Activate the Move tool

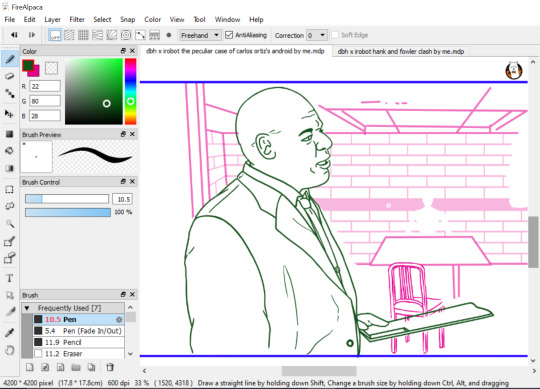click(x=10, y=114)
